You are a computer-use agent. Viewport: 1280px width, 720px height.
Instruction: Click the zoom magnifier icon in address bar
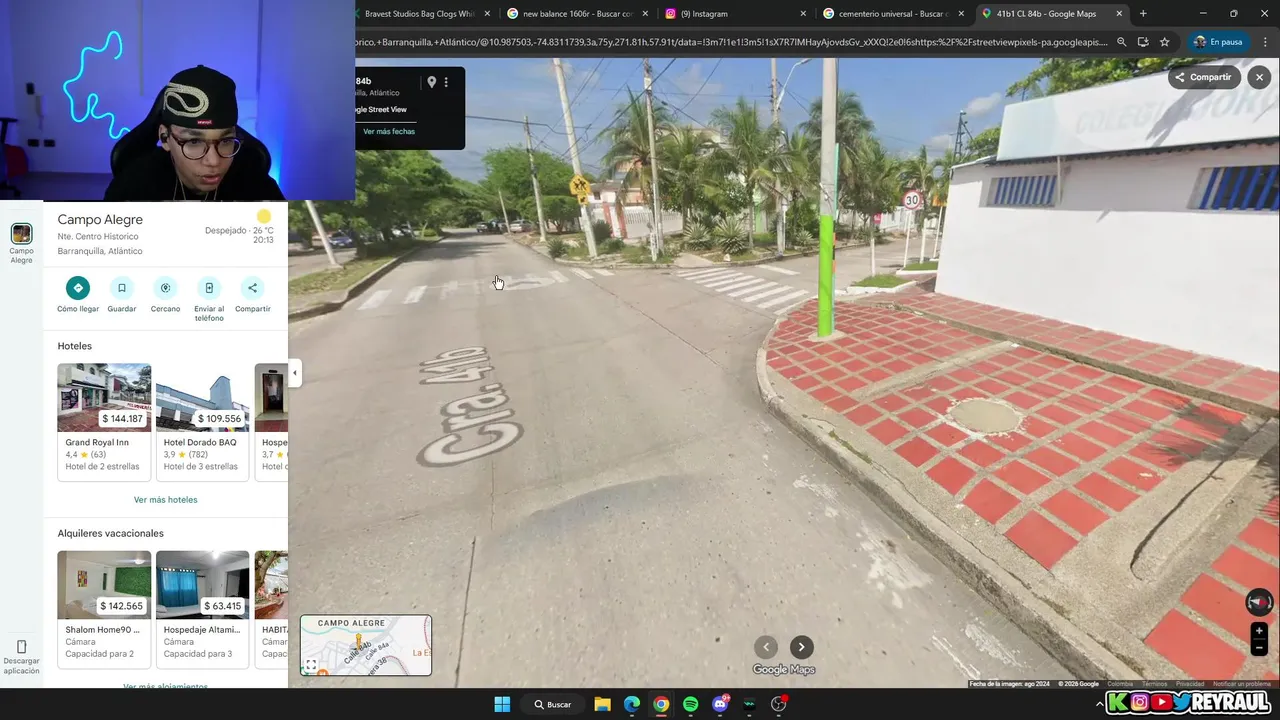coord(1121,42)
